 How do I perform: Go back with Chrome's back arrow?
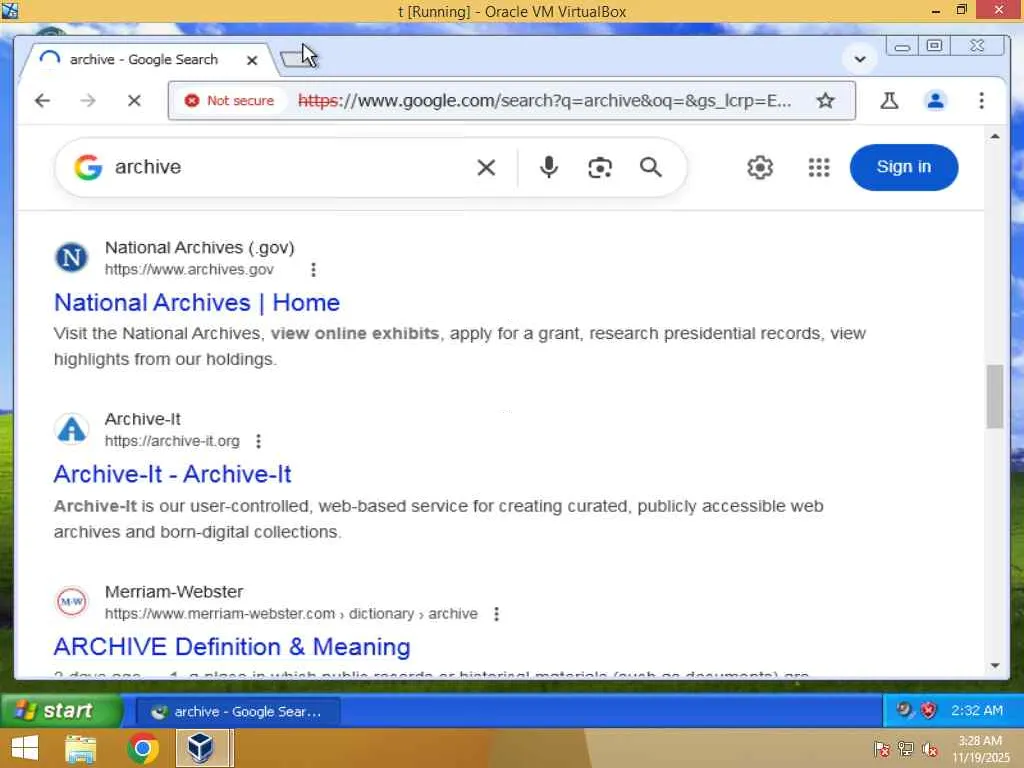(x=42, y=101)
